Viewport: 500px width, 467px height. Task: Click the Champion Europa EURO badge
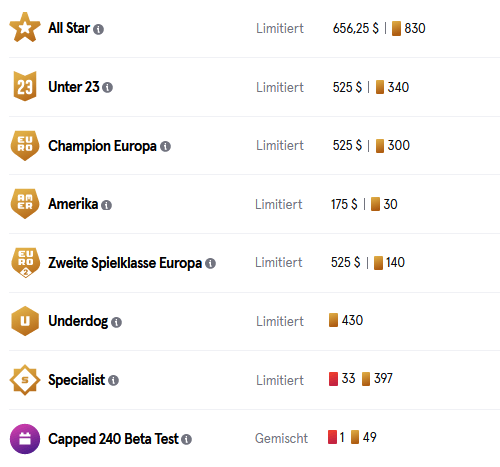click(25, 145)
